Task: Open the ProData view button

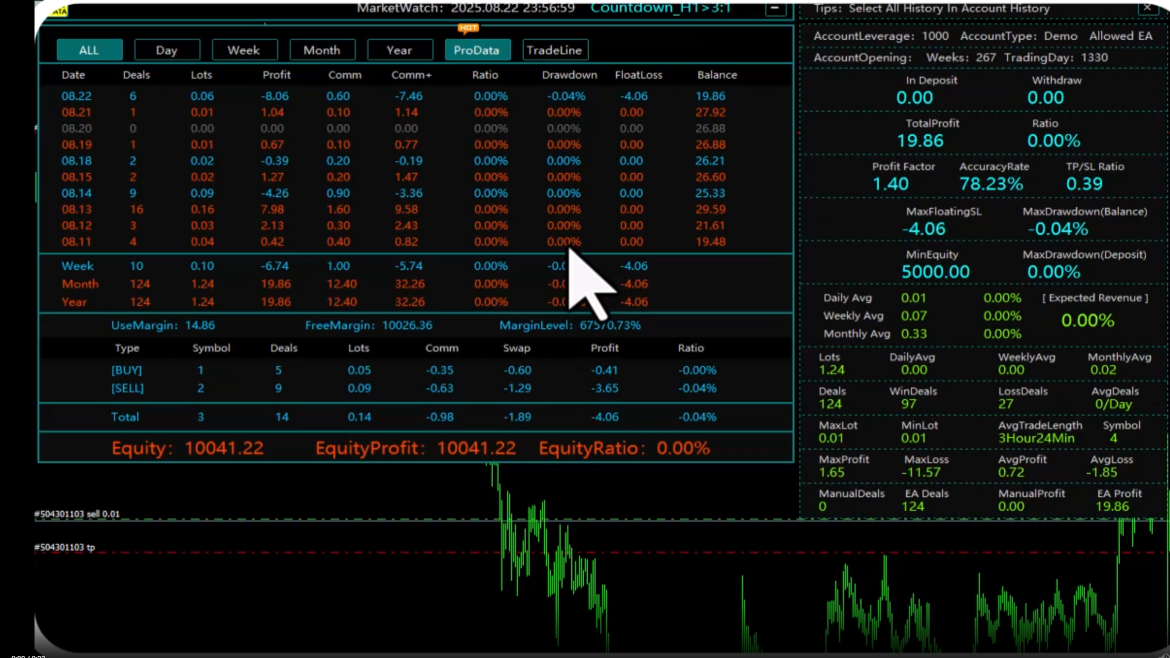Action: click(x=477, y=50)
